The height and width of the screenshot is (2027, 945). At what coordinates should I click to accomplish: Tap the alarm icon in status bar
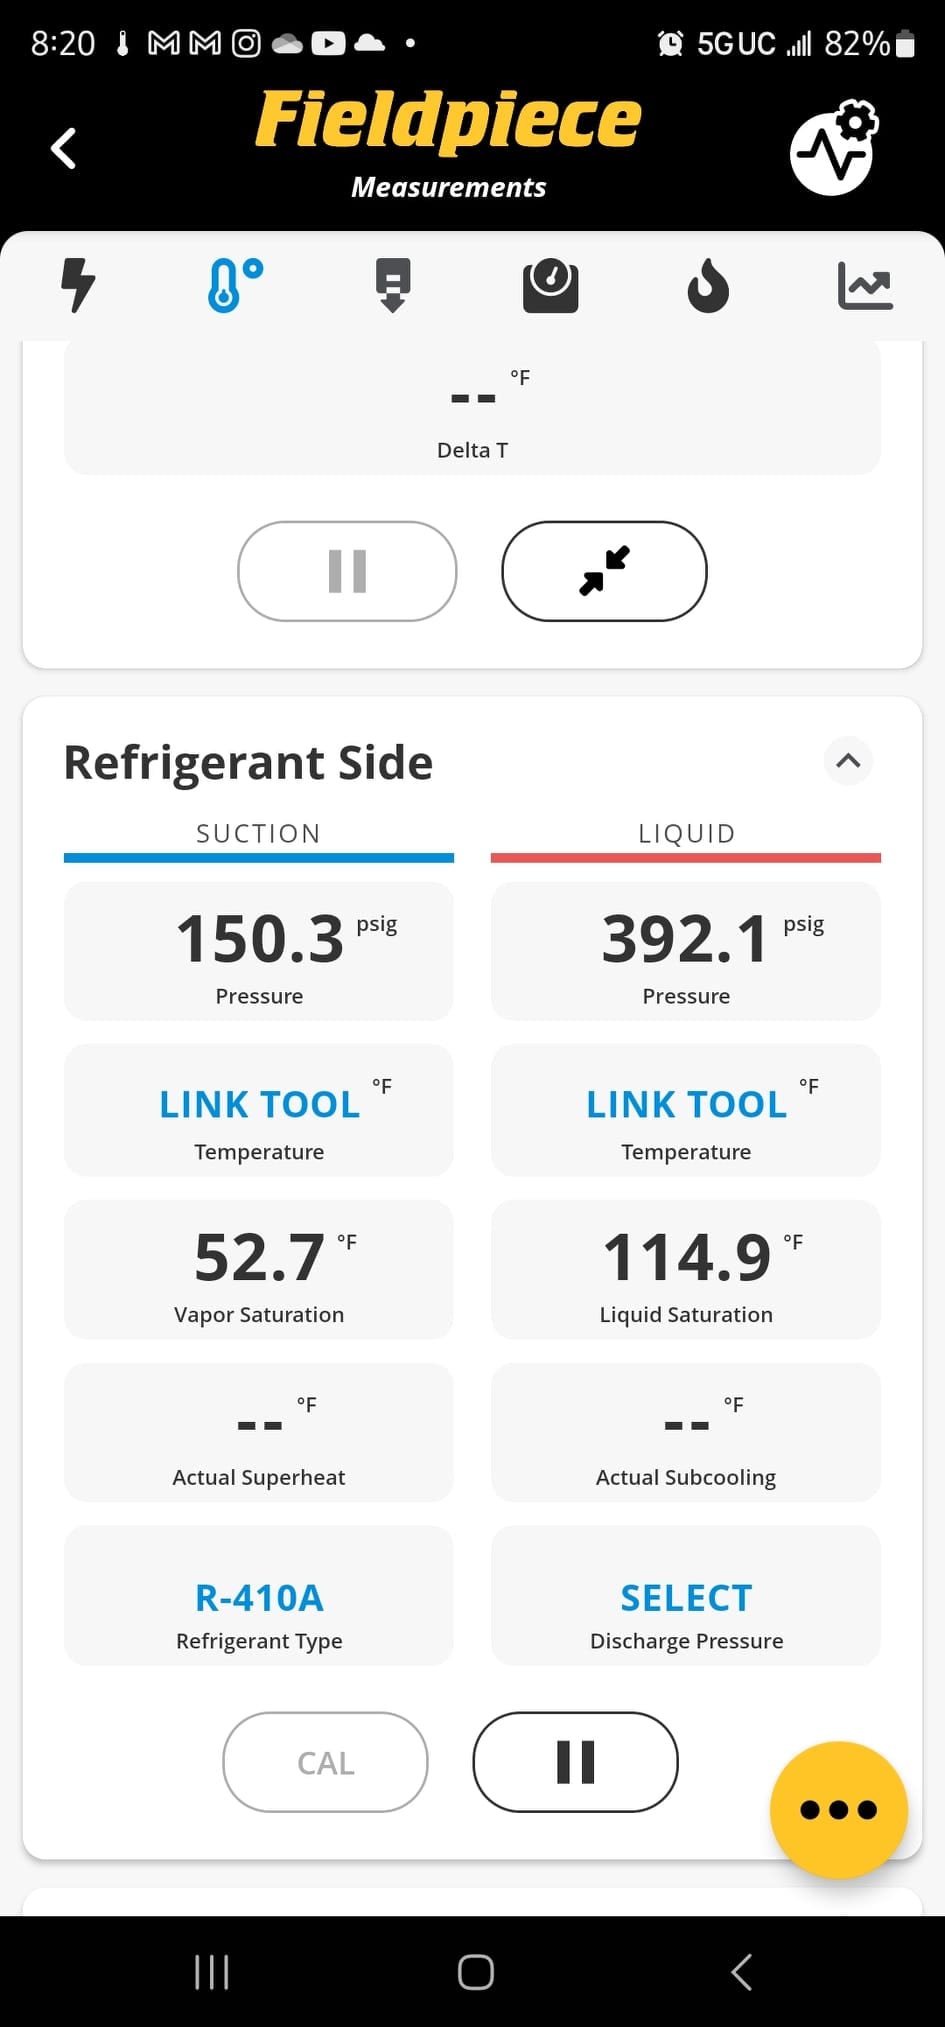tap(670, 43)
